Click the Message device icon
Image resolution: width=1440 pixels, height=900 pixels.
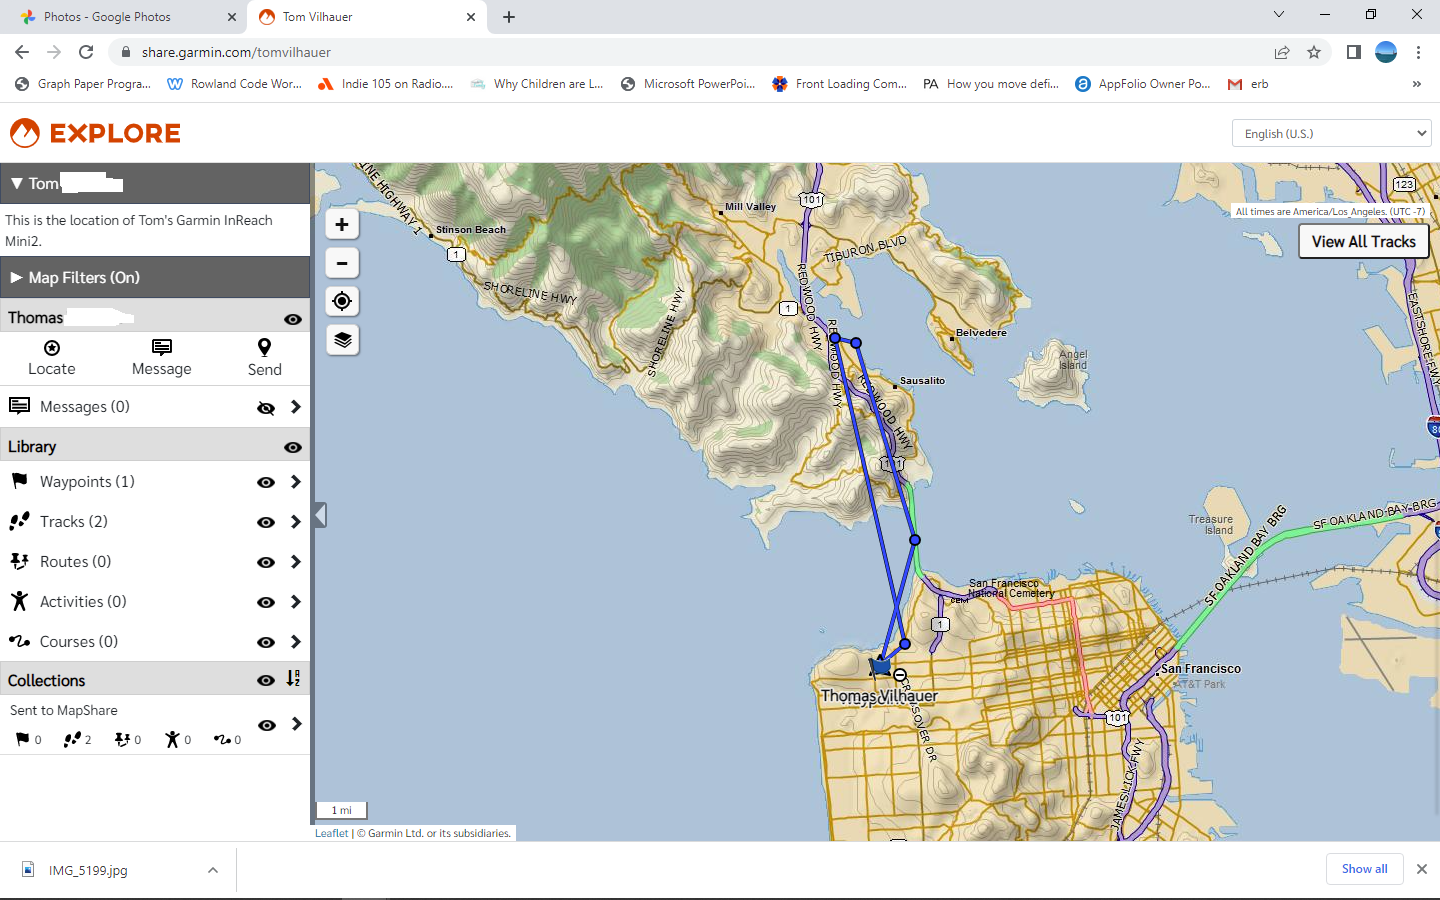[162, 347]
